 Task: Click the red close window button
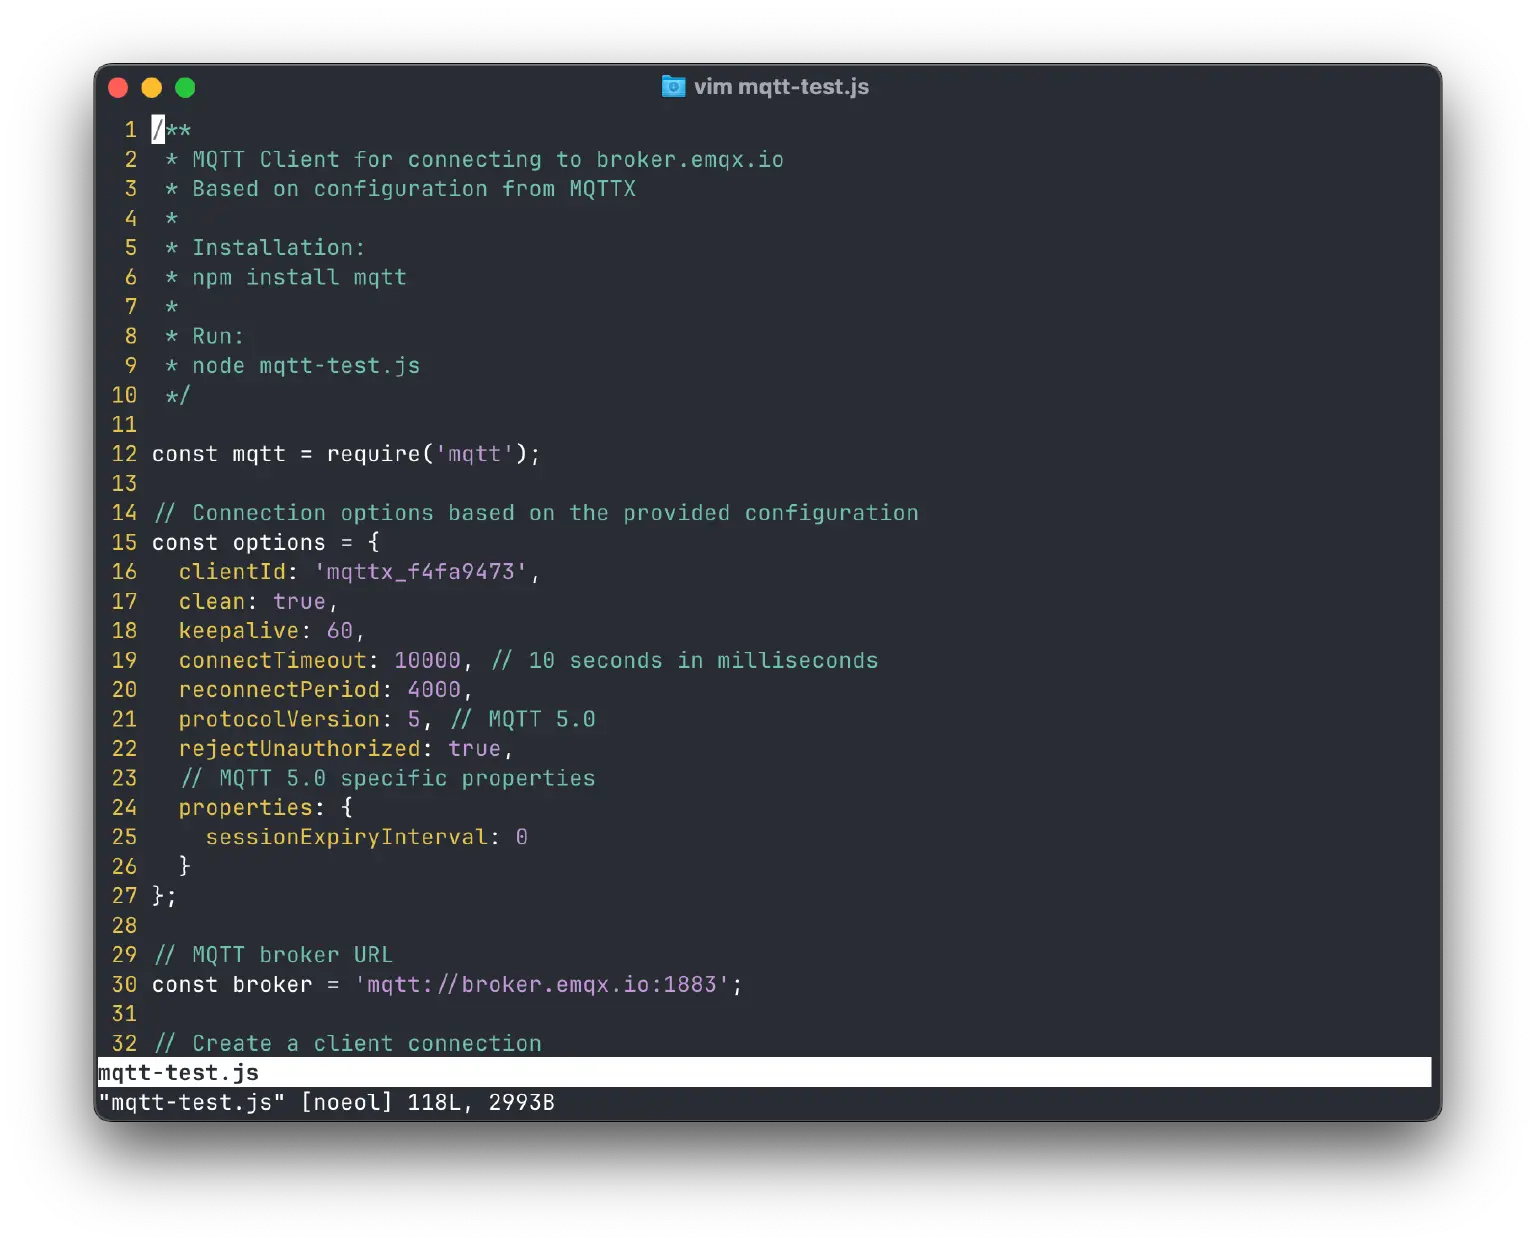[x=118, y=88]
